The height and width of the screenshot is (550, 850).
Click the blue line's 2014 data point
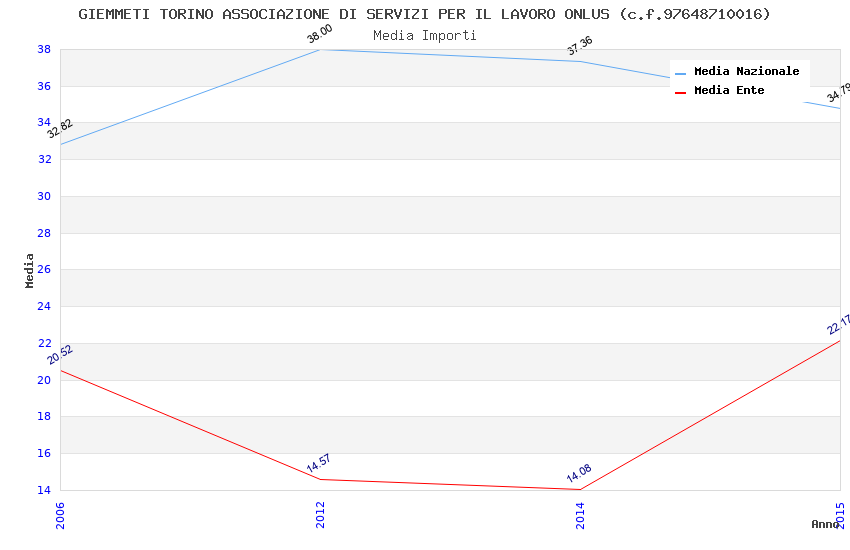pos(581,61)
